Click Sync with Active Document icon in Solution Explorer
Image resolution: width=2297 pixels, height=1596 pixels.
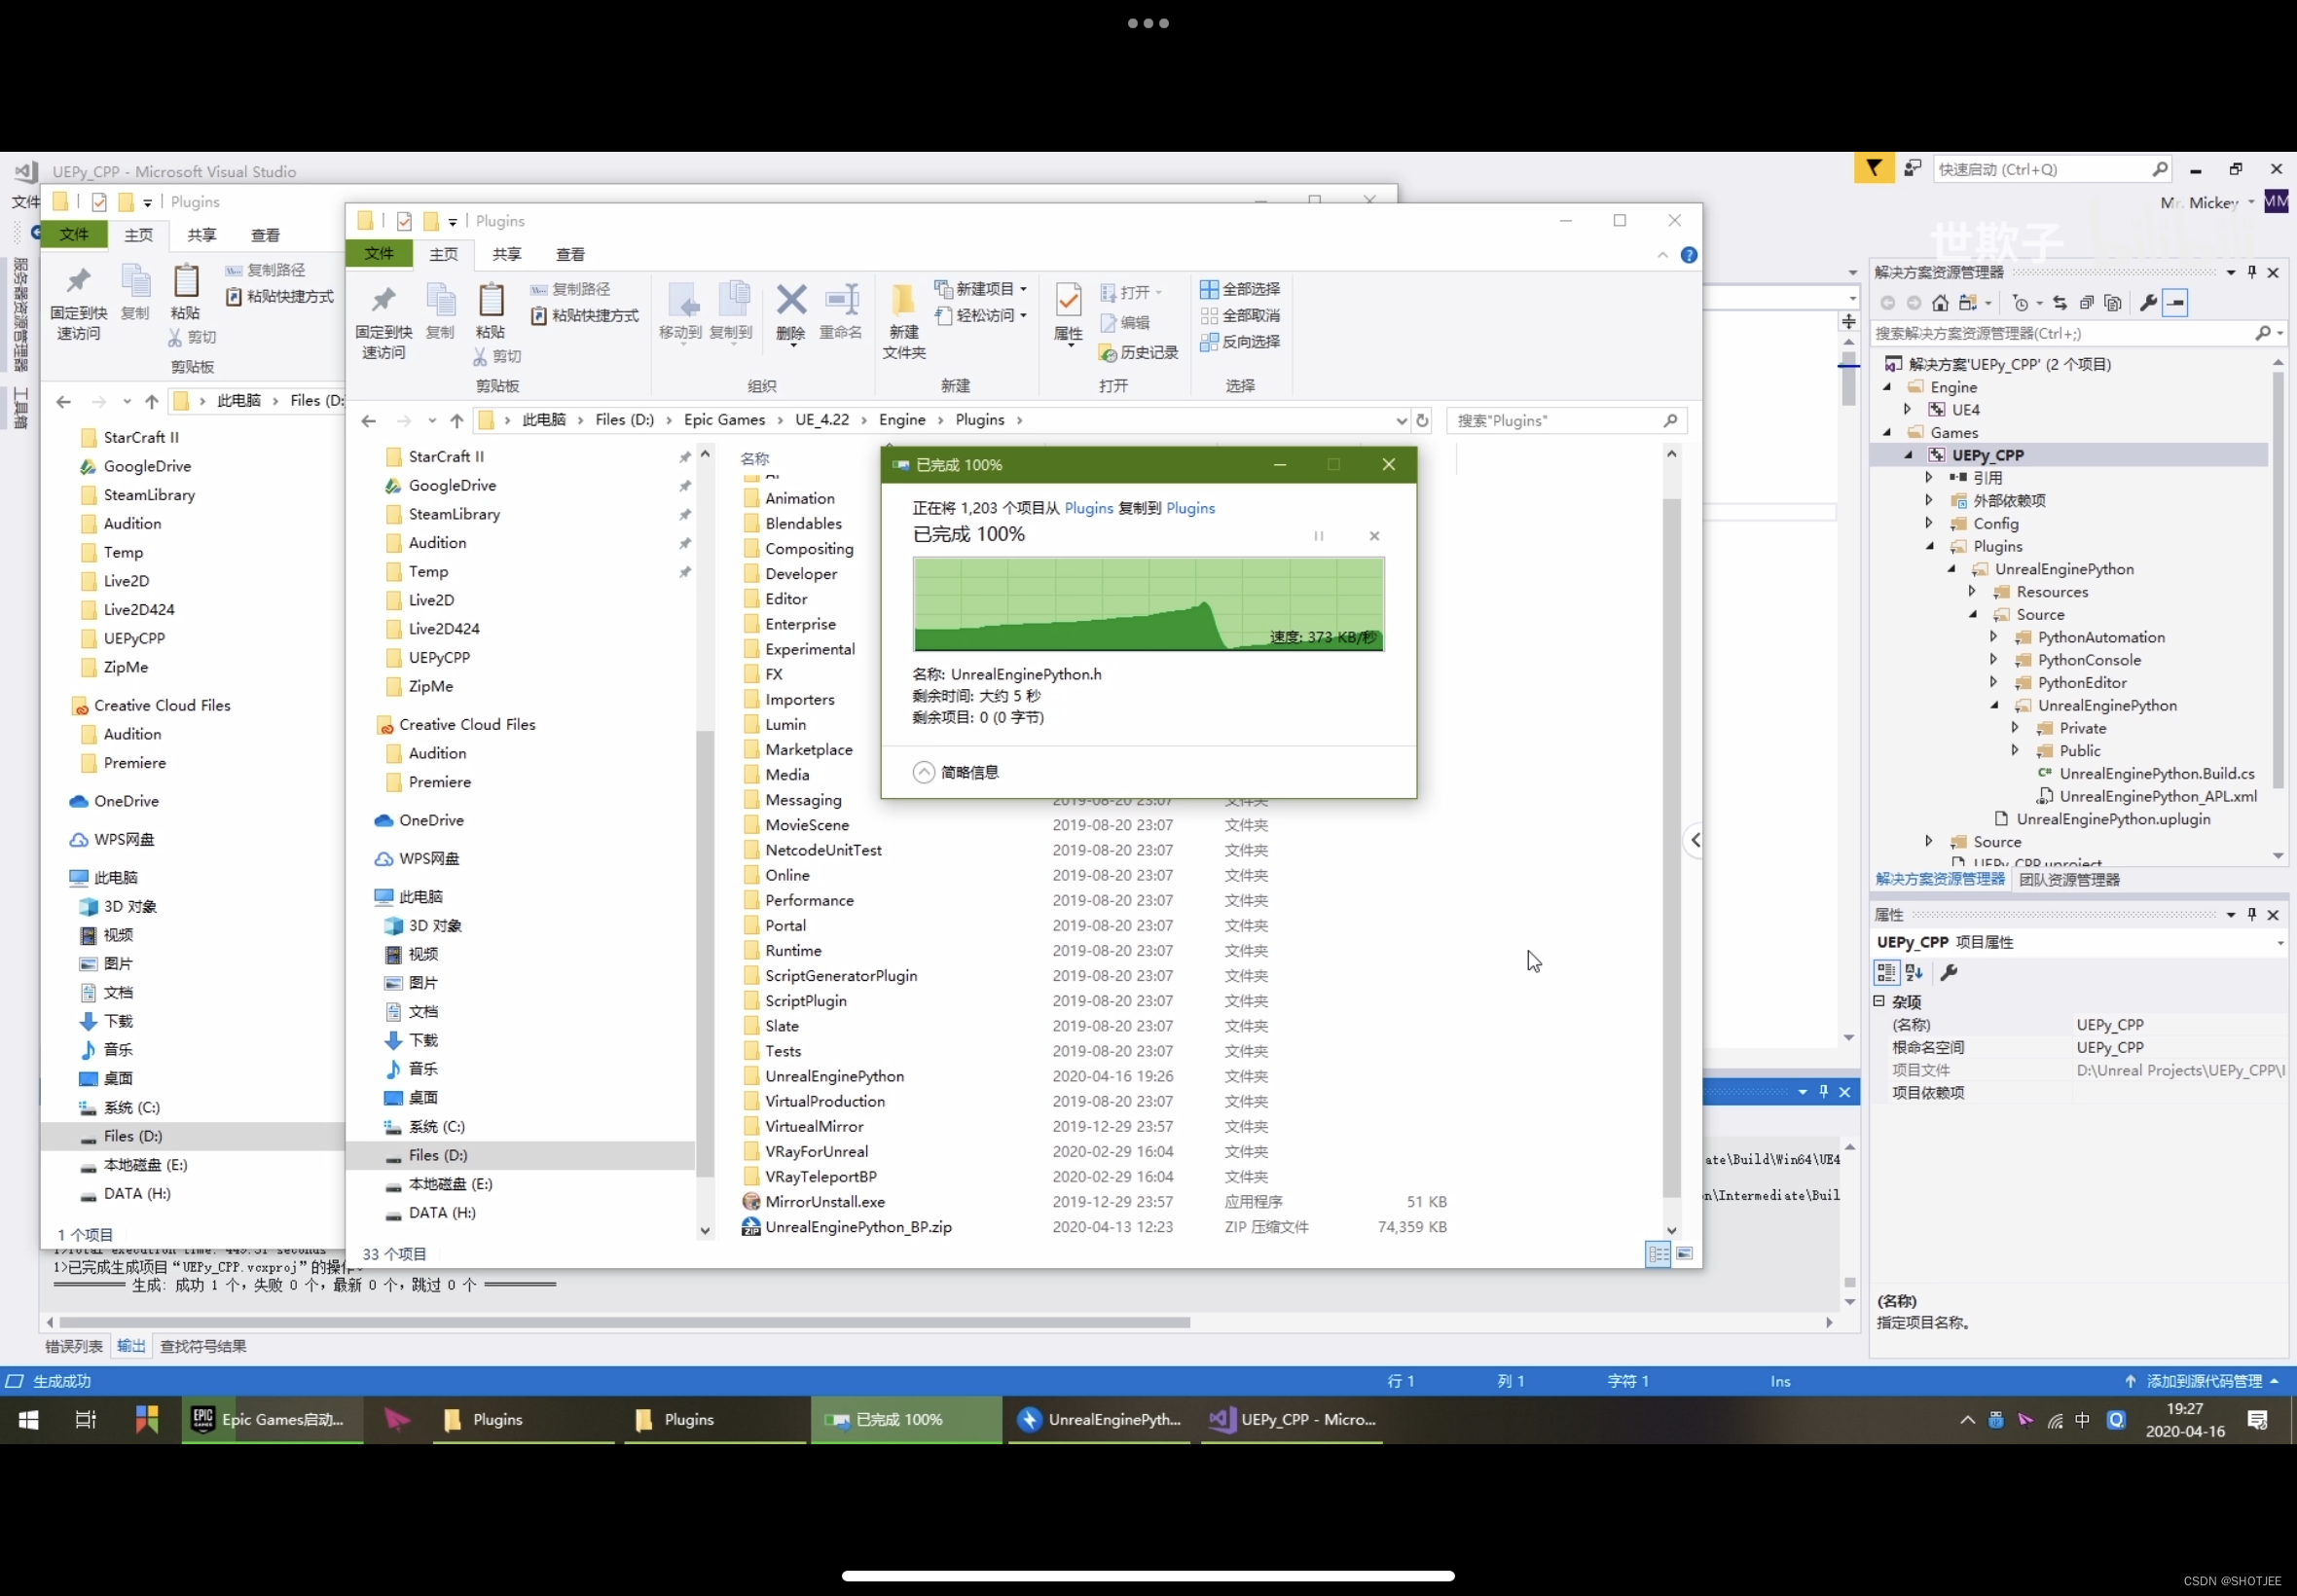pyautogui.click(x=2059, y=303)
